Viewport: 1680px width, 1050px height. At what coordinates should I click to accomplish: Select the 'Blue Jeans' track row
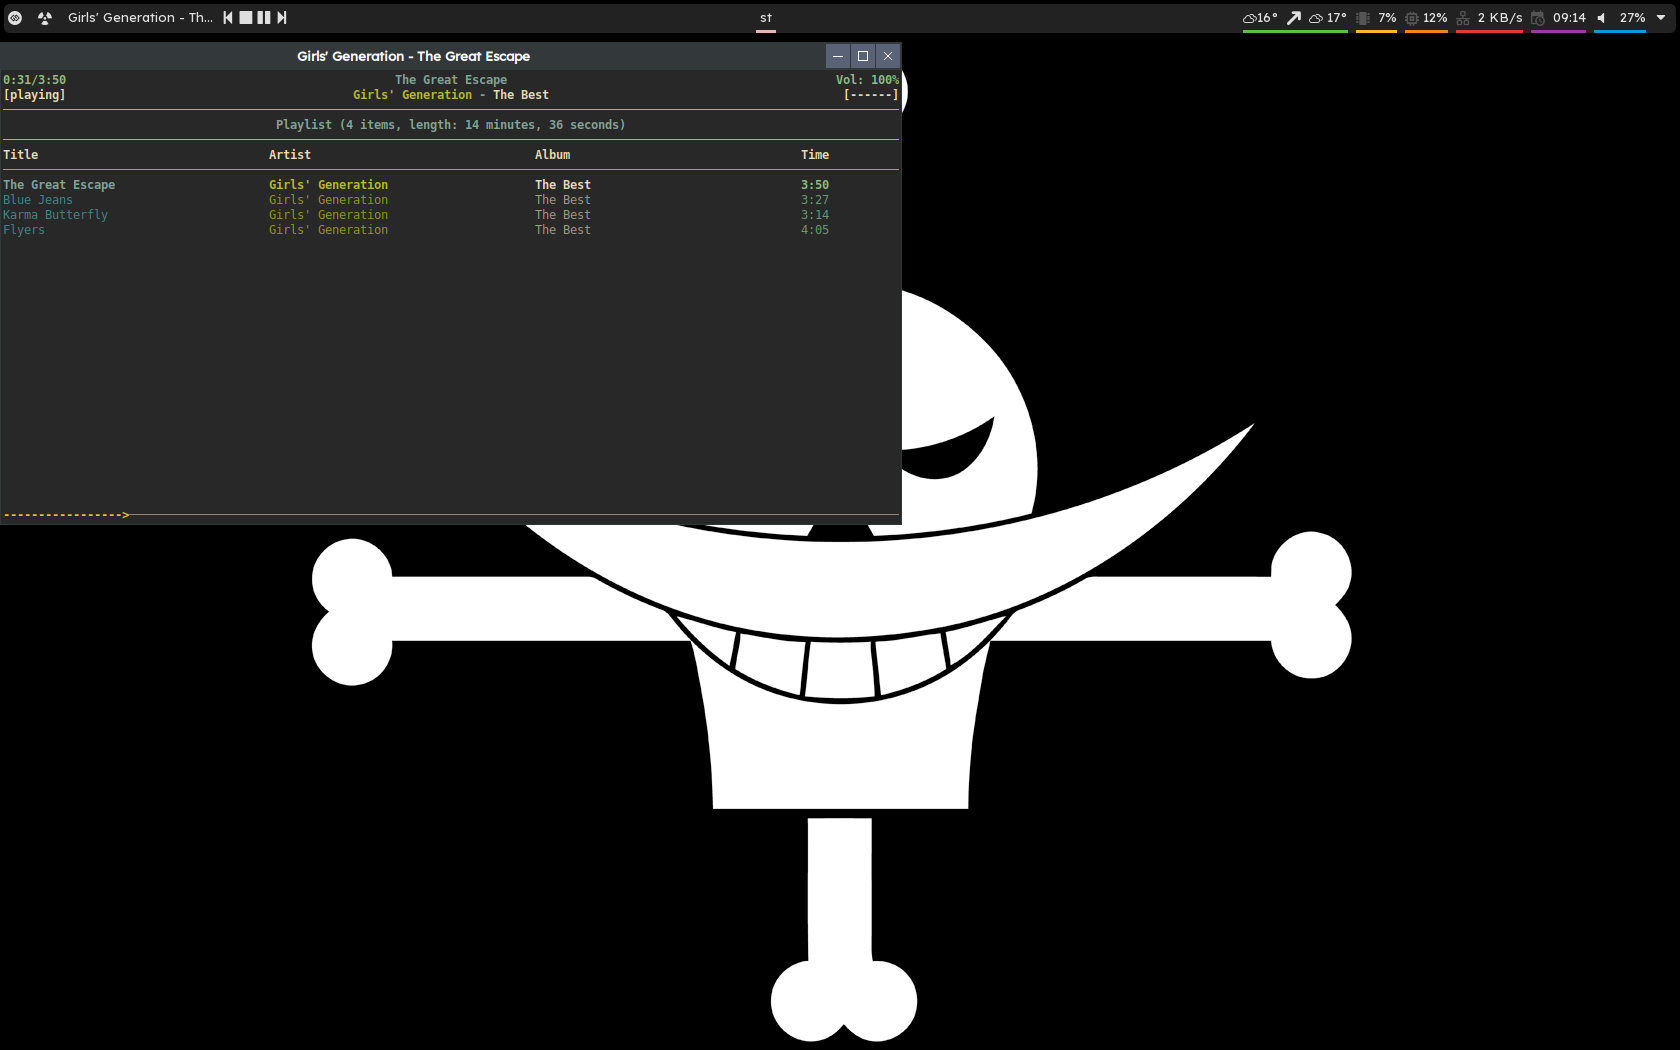pos(450,200)
